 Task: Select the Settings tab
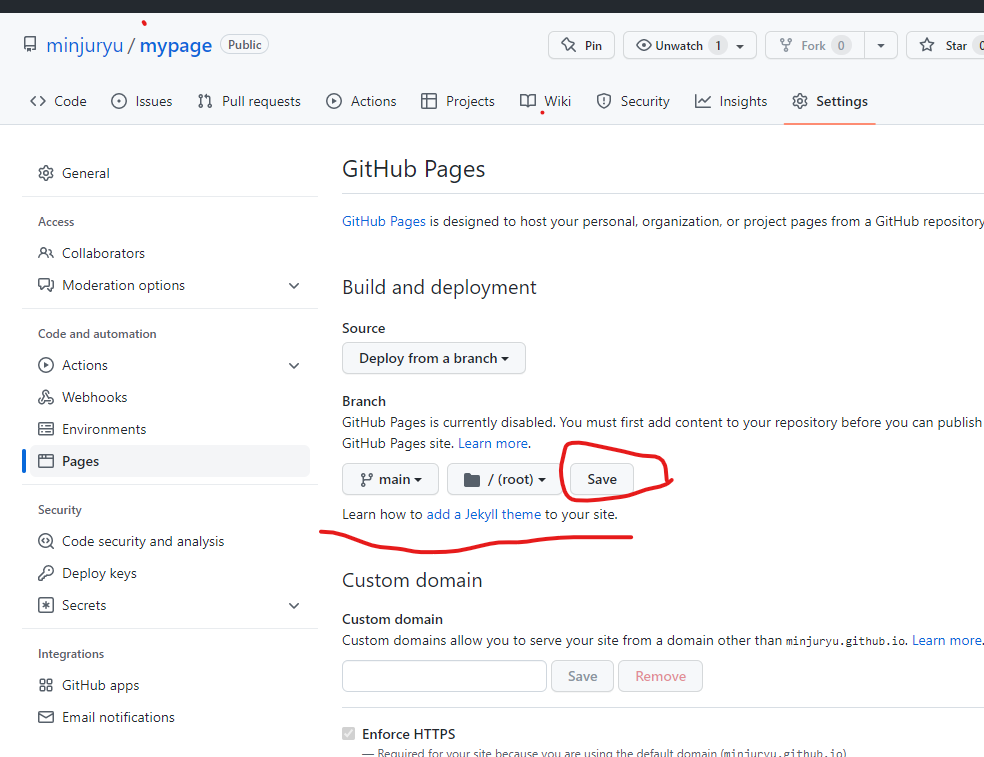830,101
